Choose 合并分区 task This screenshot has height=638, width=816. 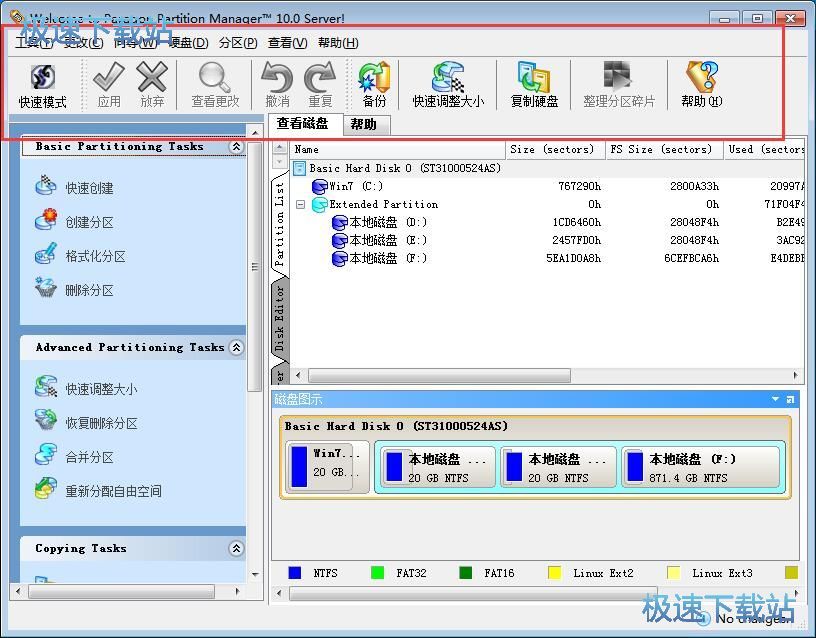click(x=74, y=456)
